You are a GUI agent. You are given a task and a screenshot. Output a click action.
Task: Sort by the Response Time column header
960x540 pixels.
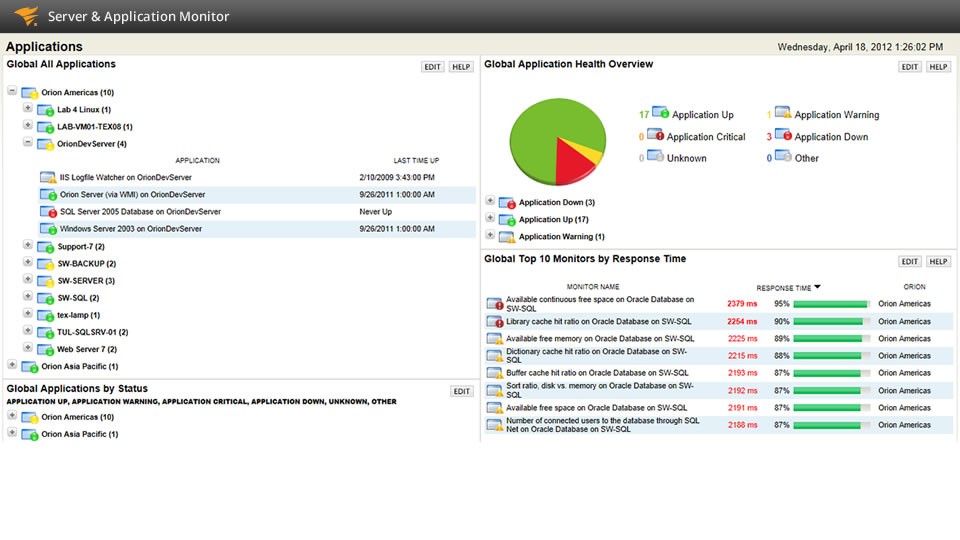pyautogui.click(x=787, y=287)
